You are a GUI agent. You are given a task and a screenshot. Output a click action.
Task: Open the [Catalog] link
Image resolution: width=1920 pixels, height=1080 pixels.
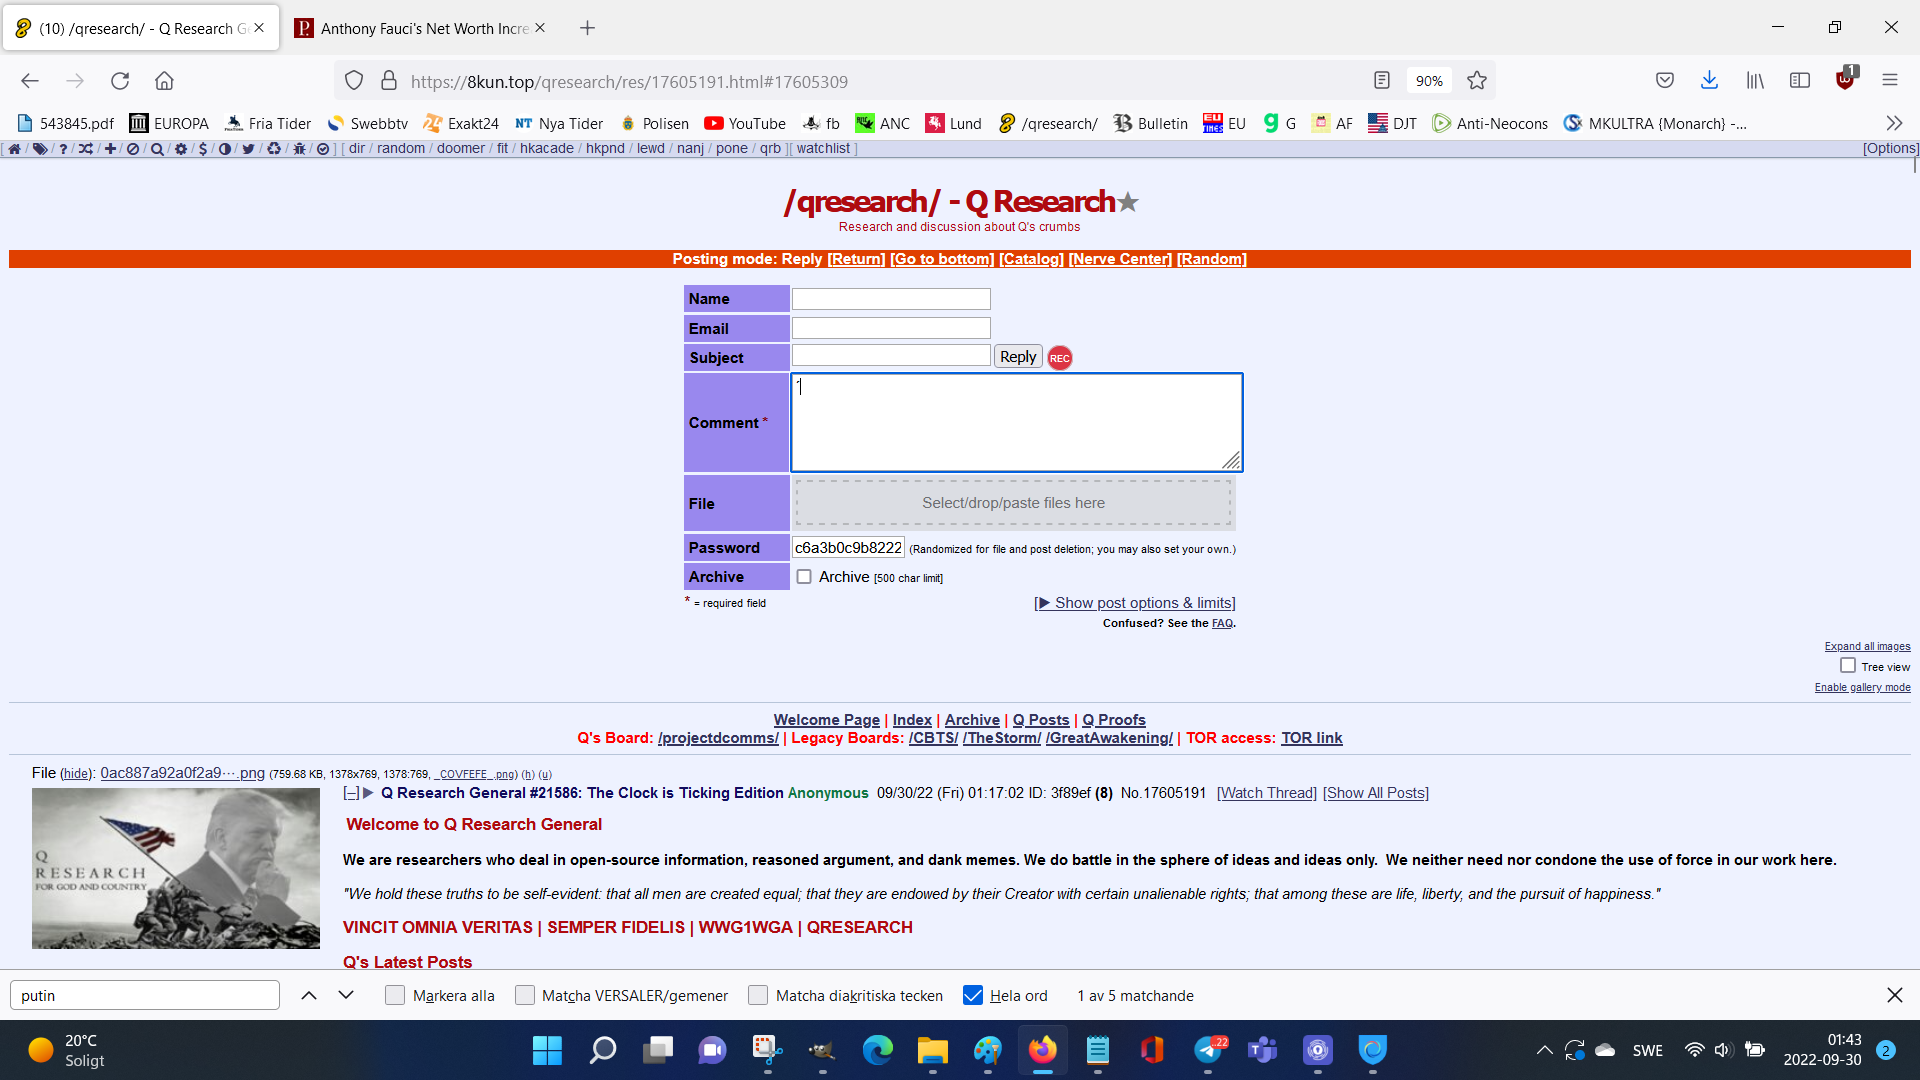click(1031, 259)
